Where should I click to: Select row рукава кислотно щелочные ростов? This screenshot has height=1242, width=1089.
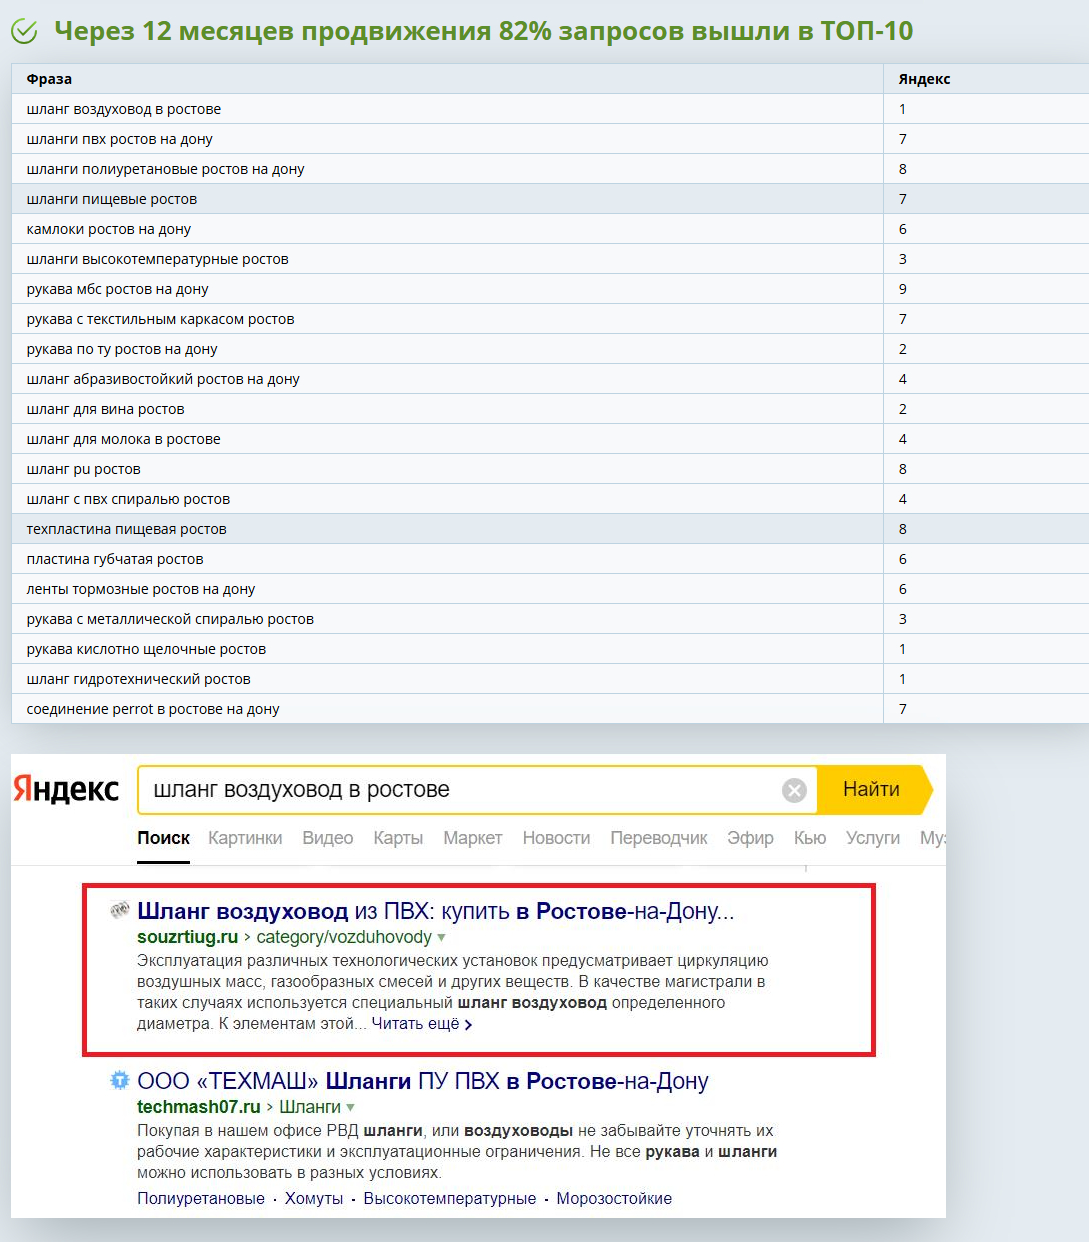pos(550,649)
